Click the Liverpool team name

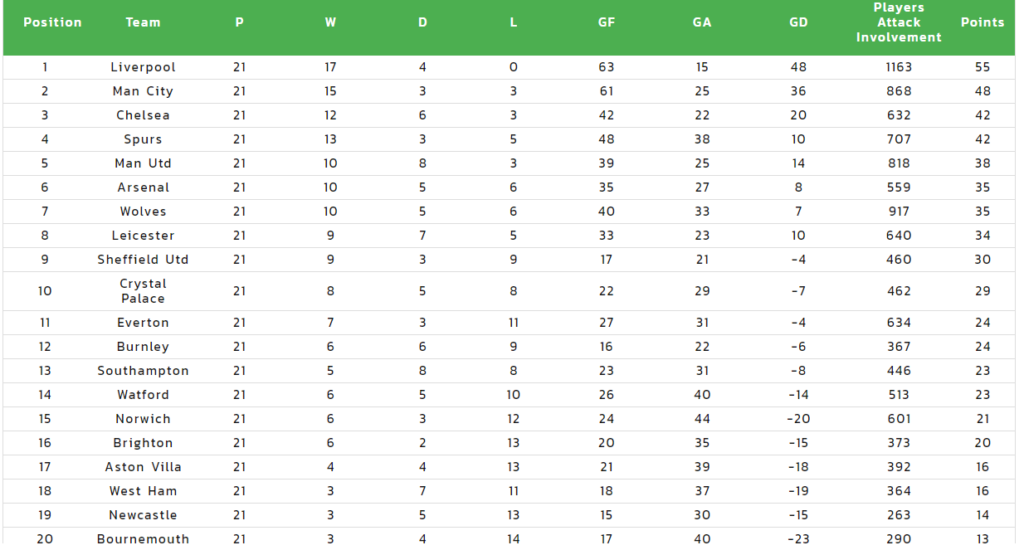pos(143,67)
